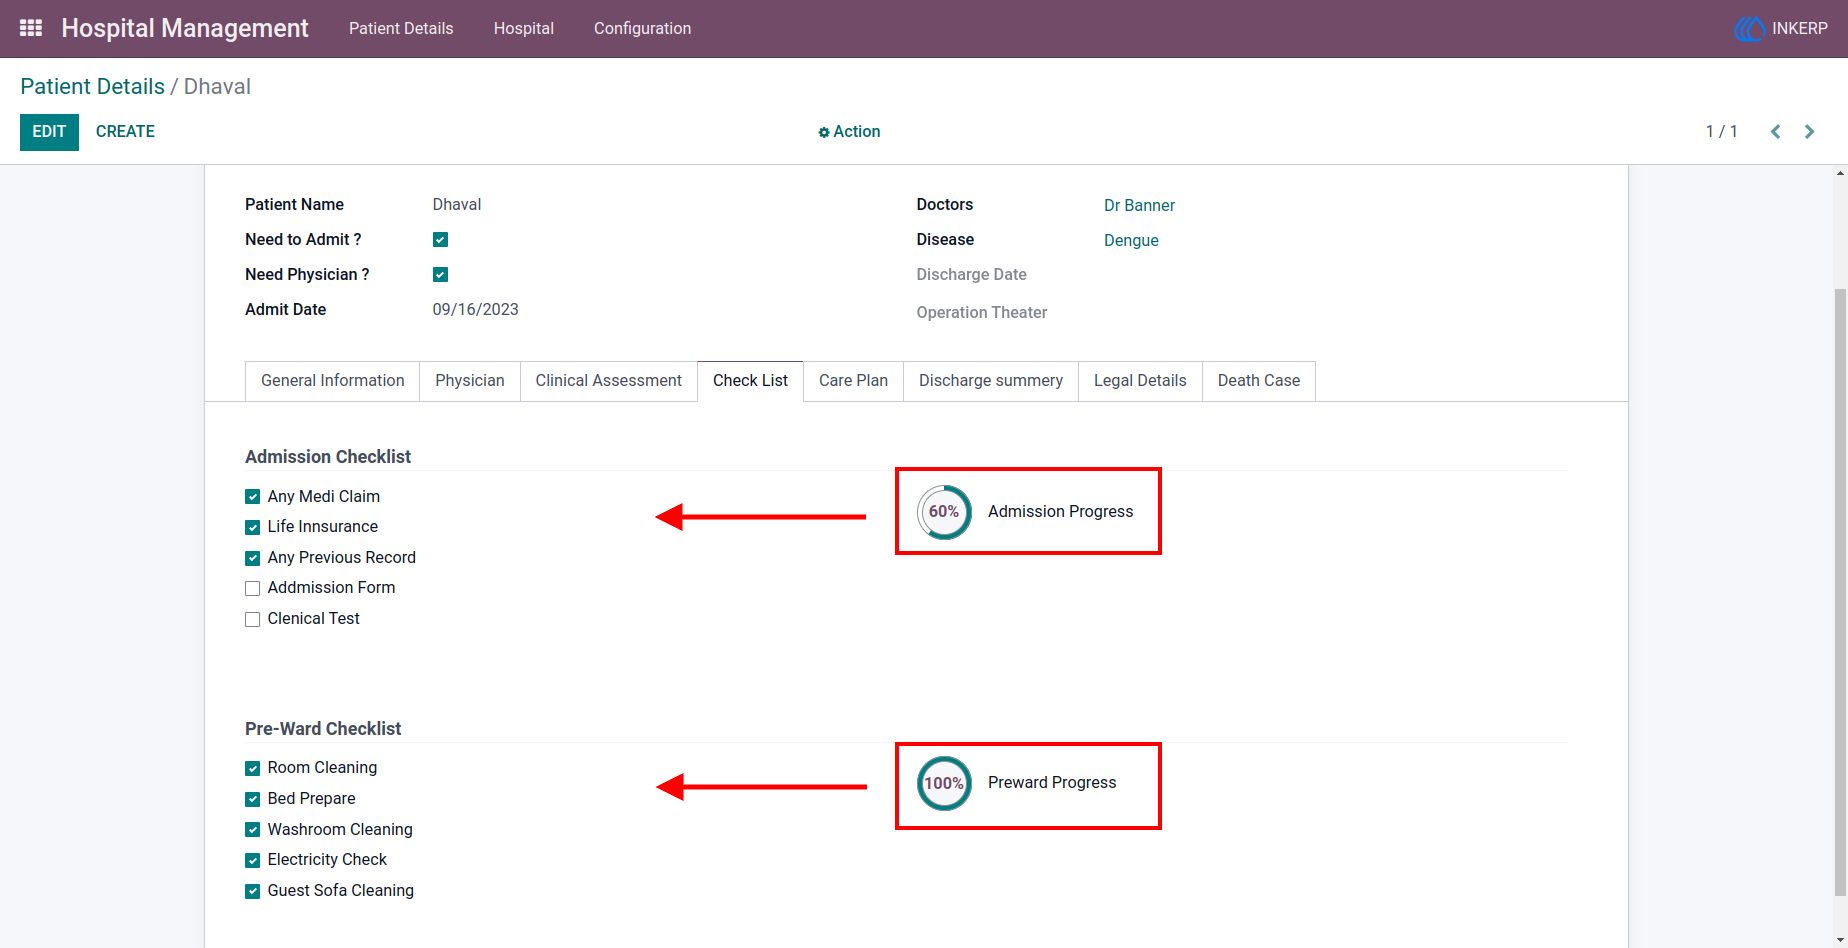Toggle Bed Prepare checkbox

(x=252, y=799)
